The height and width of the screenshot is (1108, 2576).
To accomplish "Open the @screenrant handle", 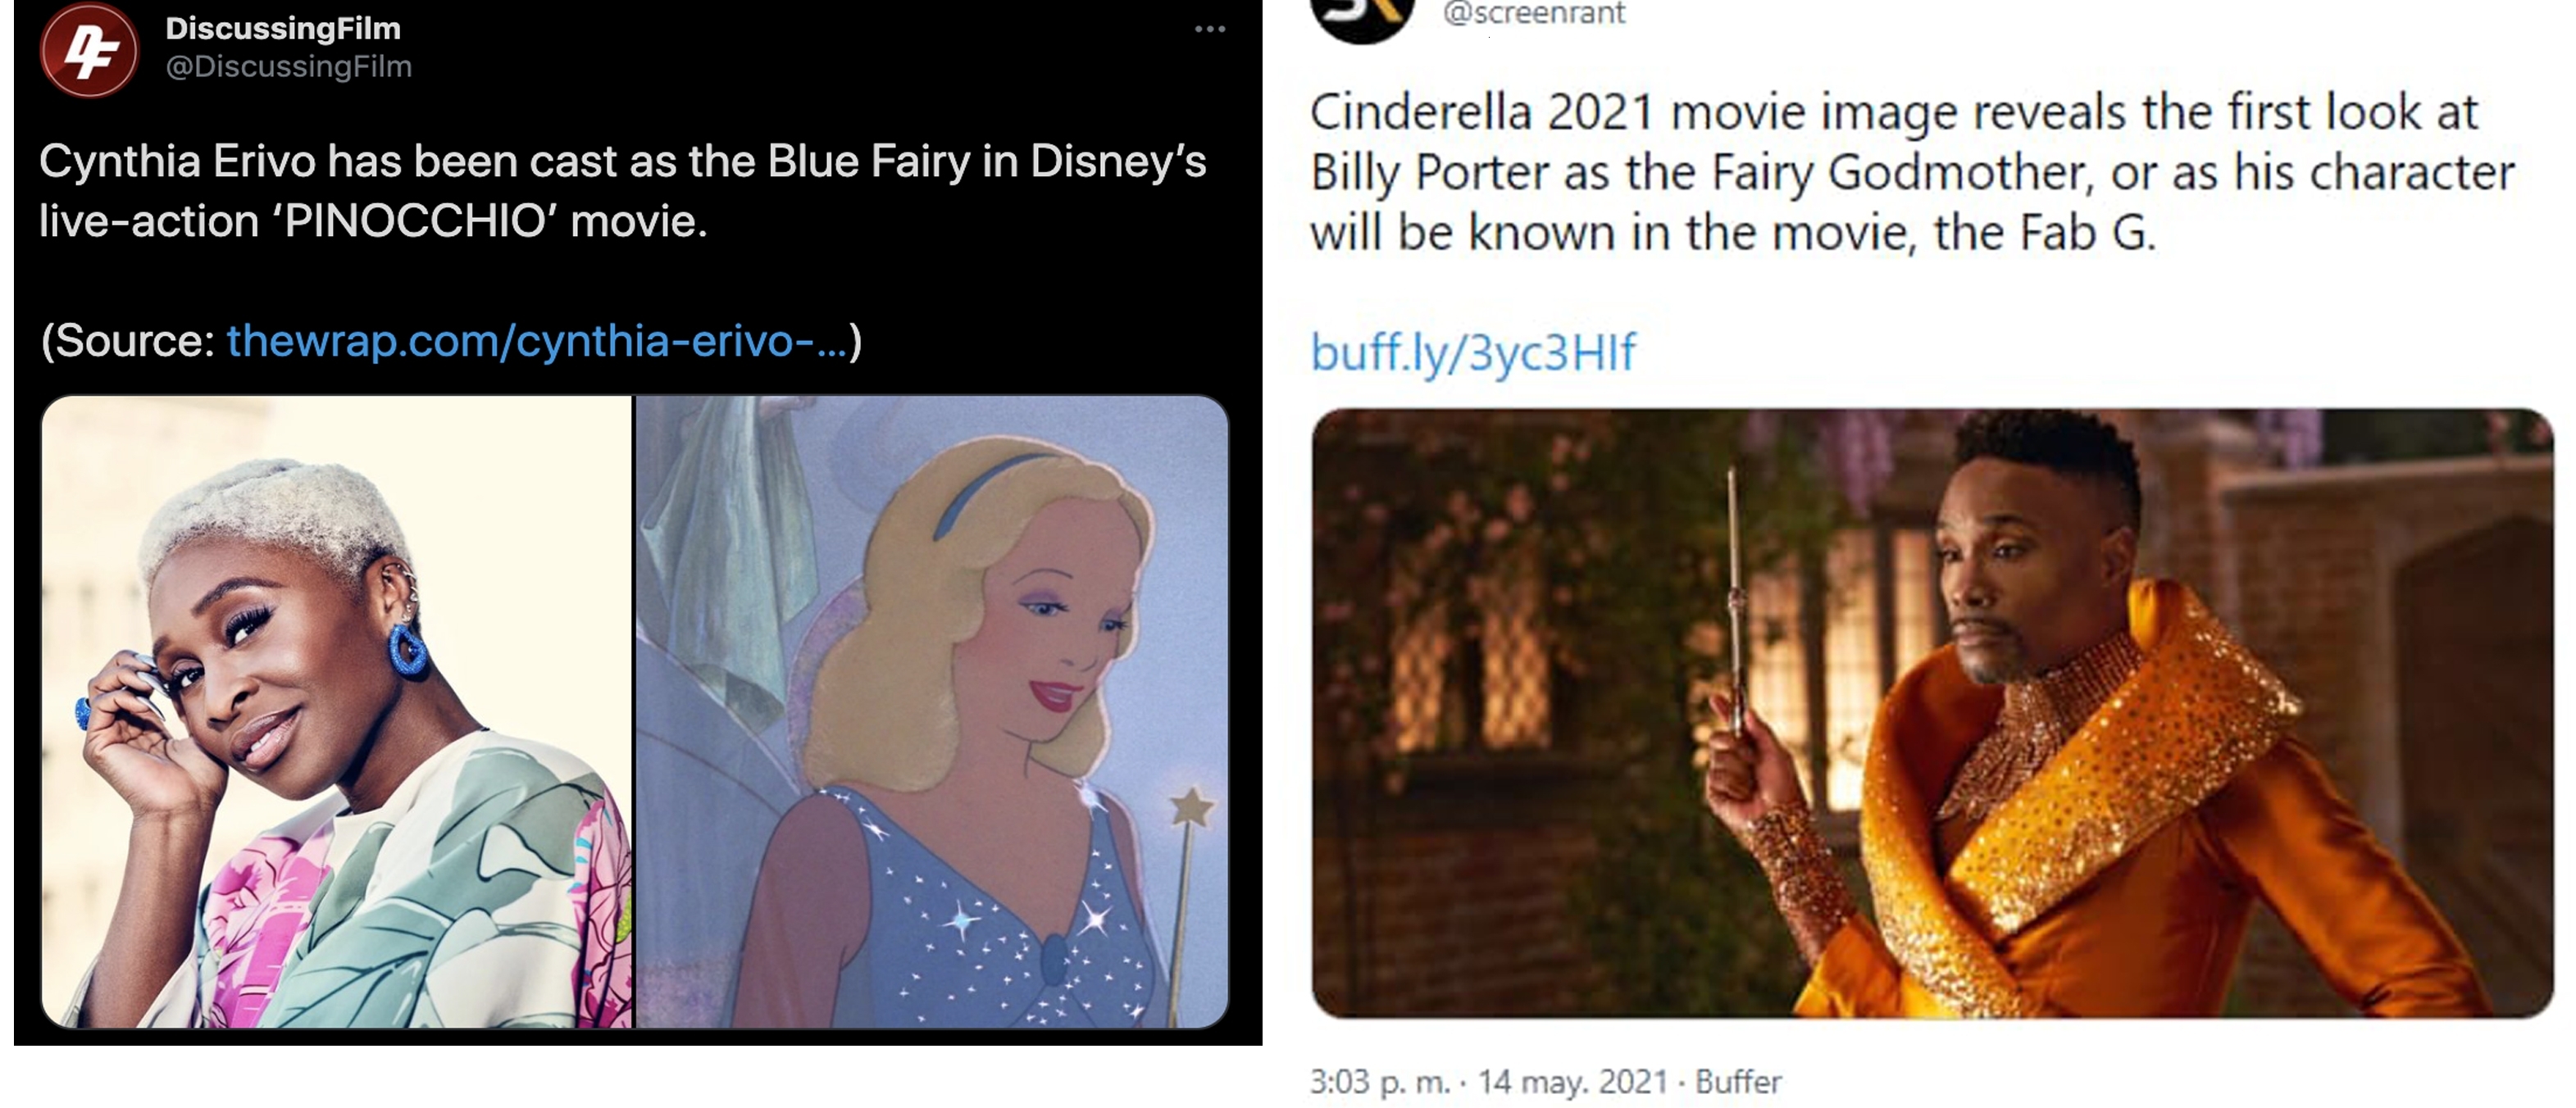I will 1534,13.
